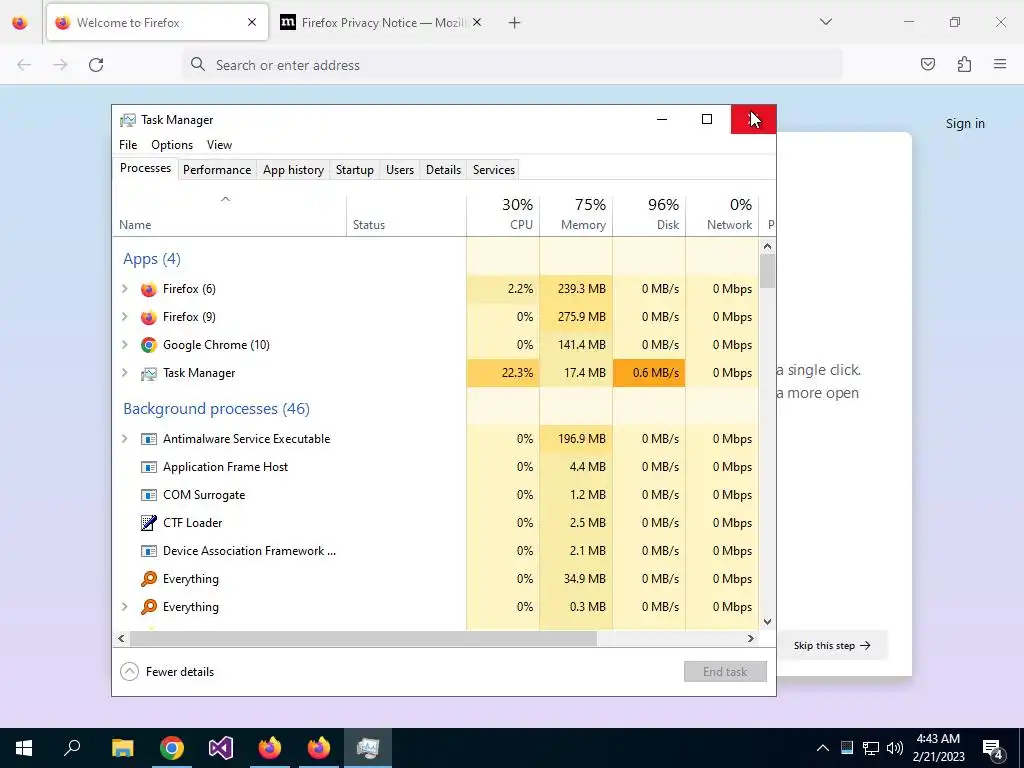Click the Device Association Framework icon

pyautogui.click(x=149, y=551)
